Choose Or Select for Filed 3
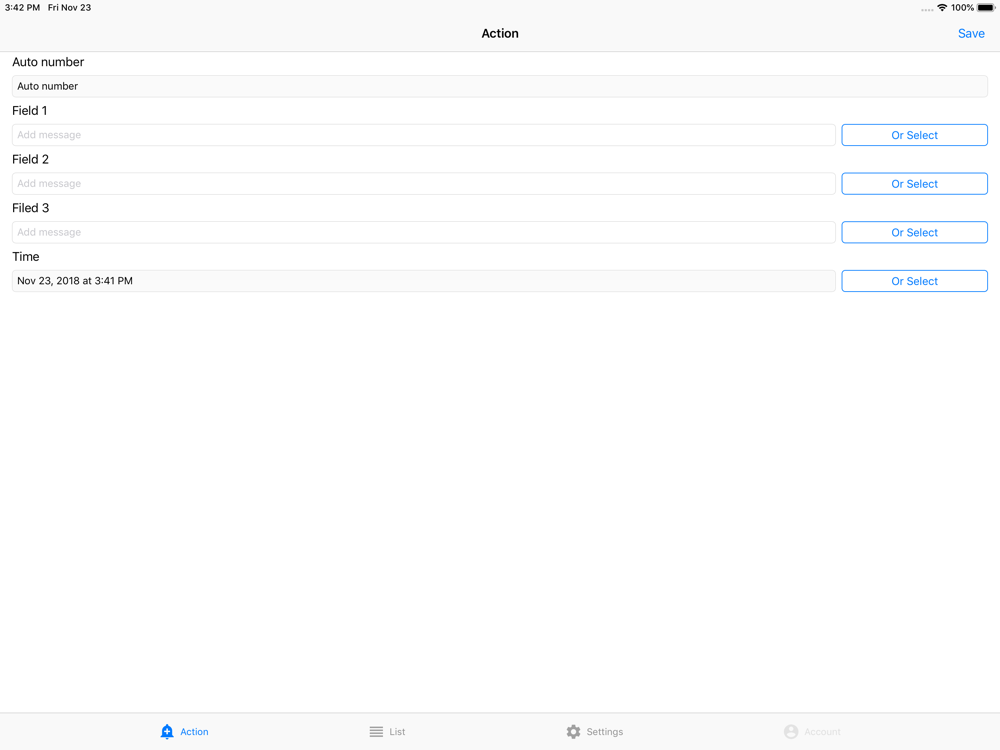The width and height of the screenshot is (1000, 750). (x=914, y=232)
